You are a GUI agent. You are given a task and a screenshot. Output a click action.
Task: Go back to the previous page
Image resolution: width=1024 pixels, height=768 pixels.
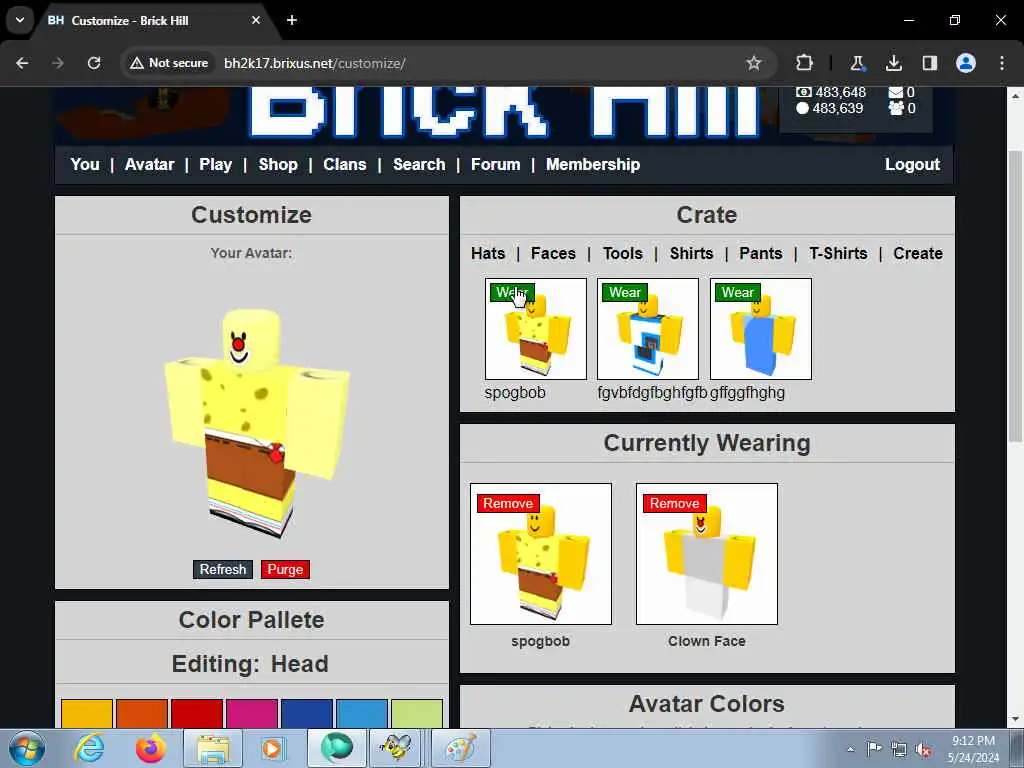22,63
